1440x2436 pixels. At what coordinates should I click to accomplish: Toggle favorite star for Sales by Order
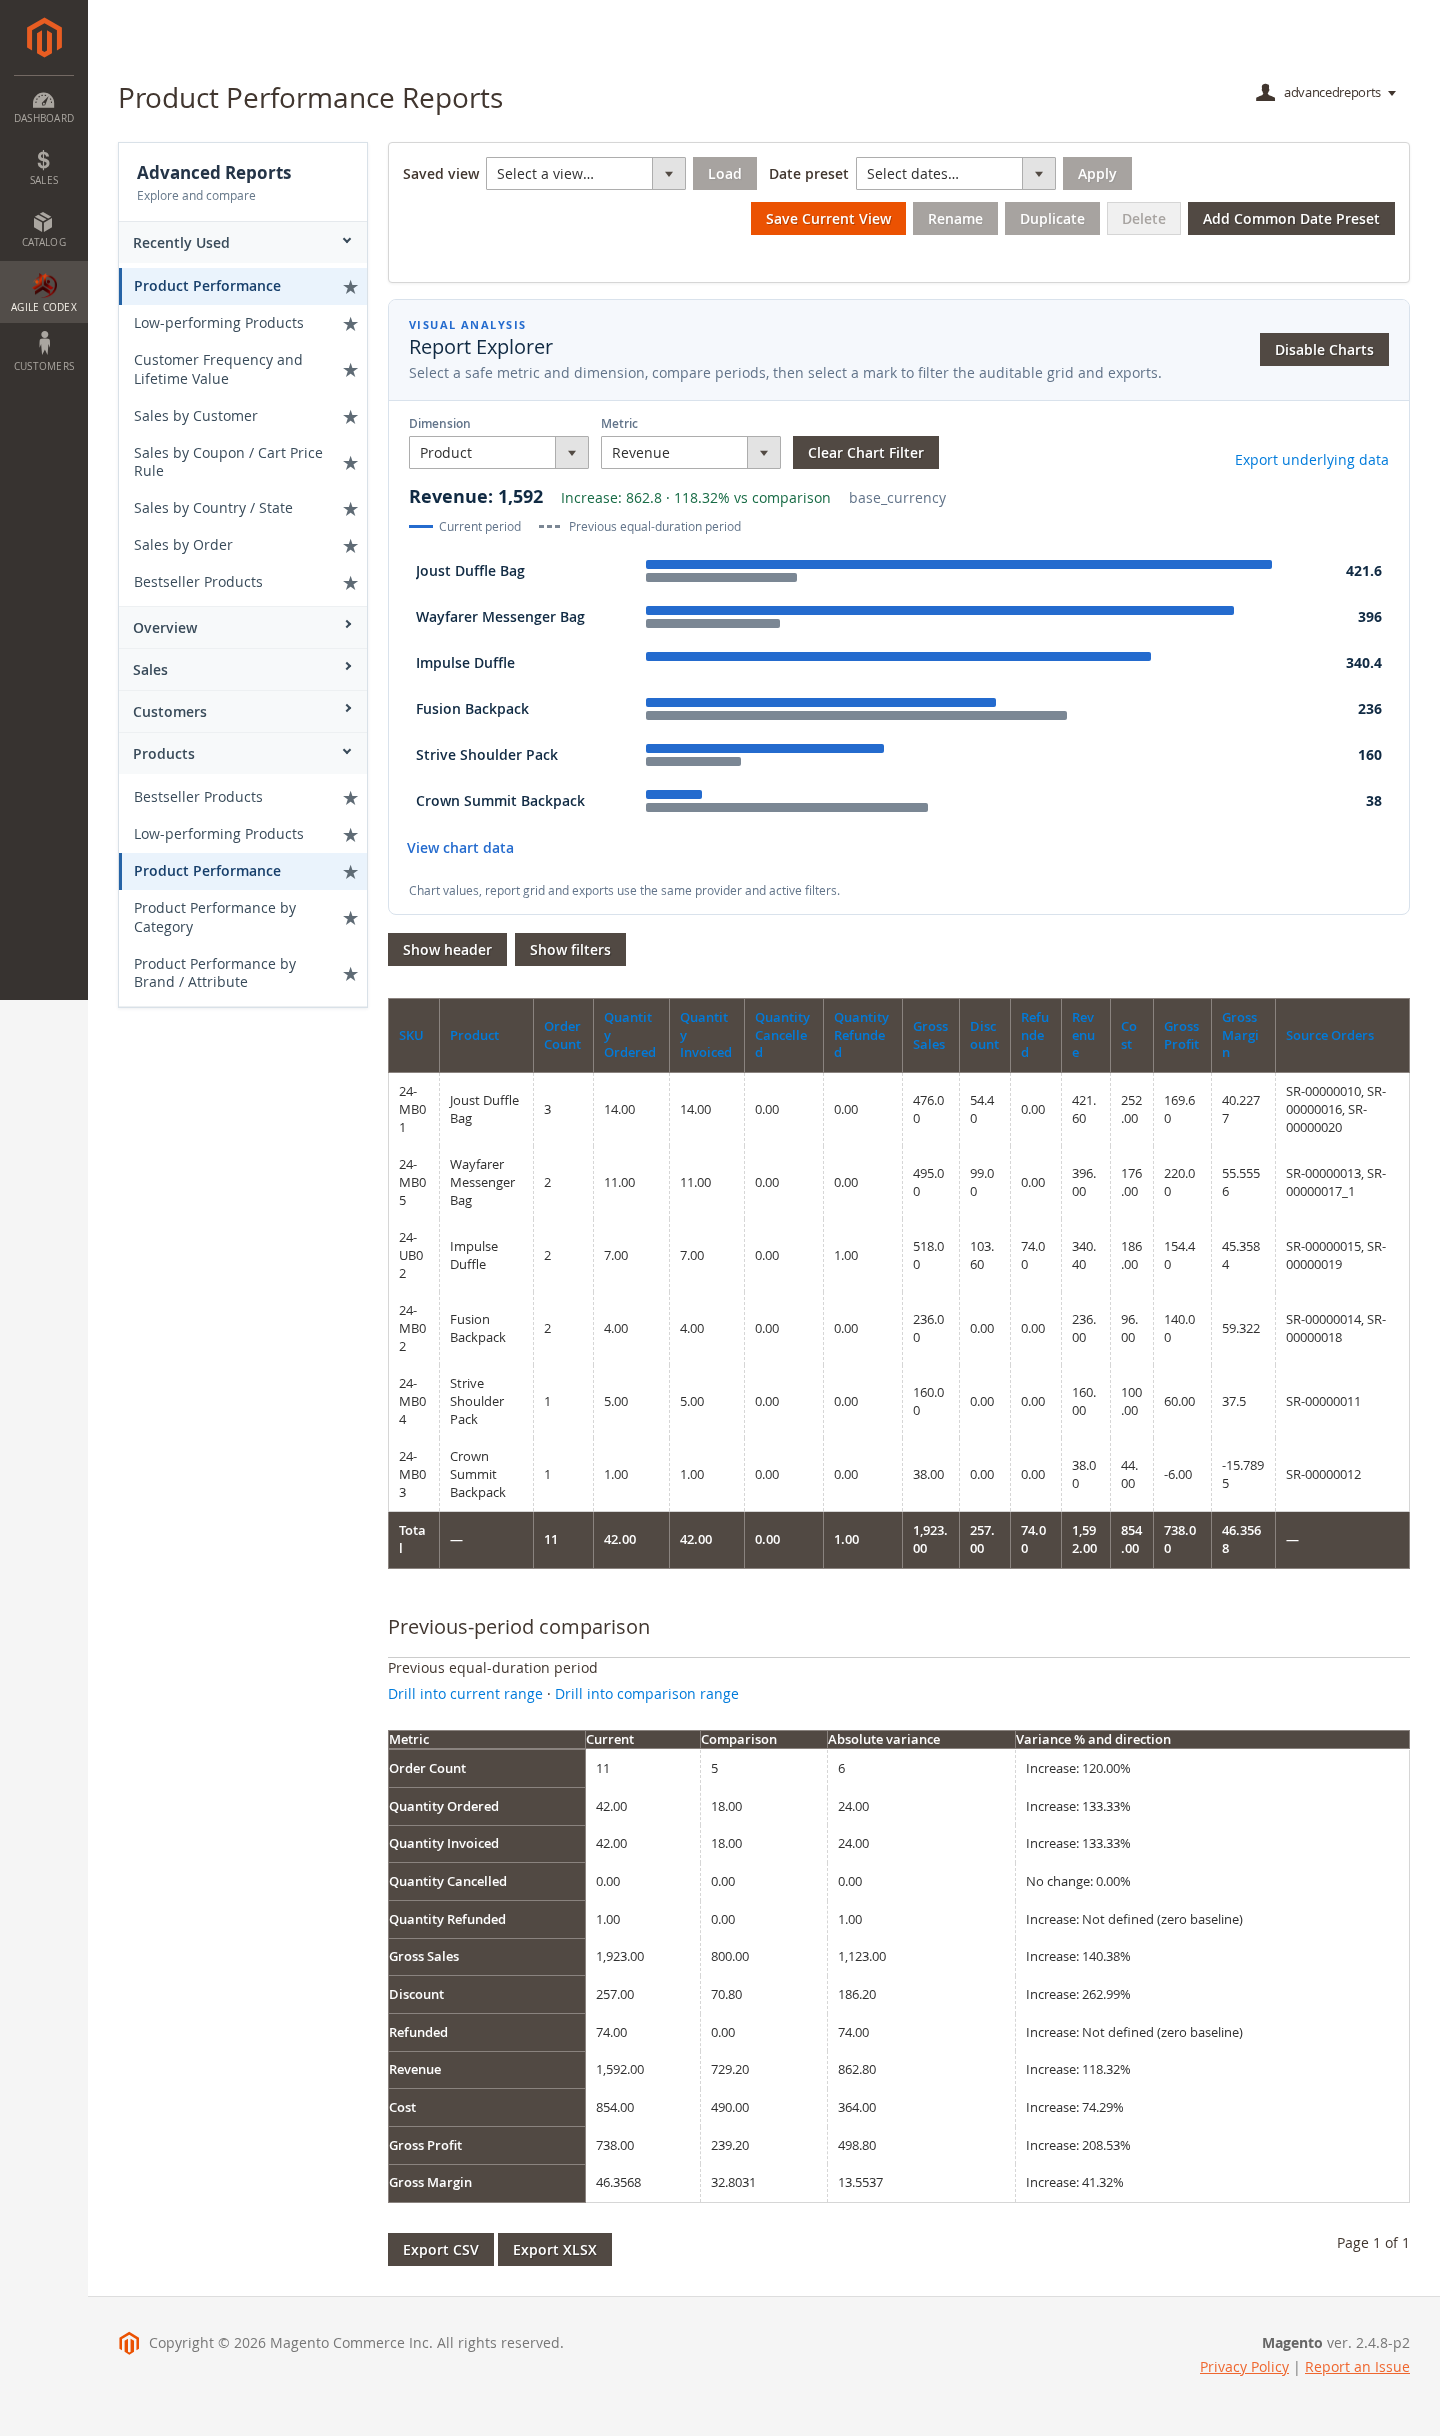pyautogui.click(x=350, y=546)
